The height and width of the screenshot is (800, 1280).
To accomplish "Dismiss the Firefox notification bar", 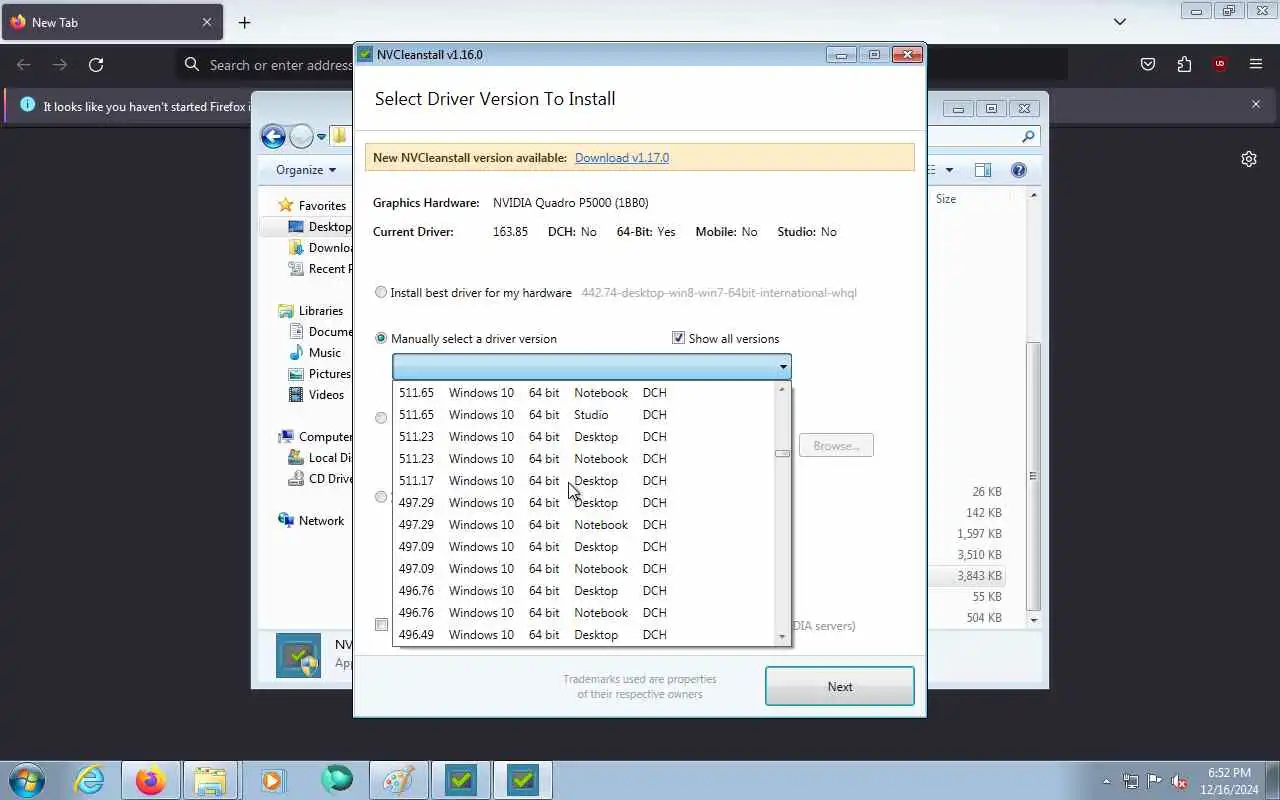I will point(1256,104).
